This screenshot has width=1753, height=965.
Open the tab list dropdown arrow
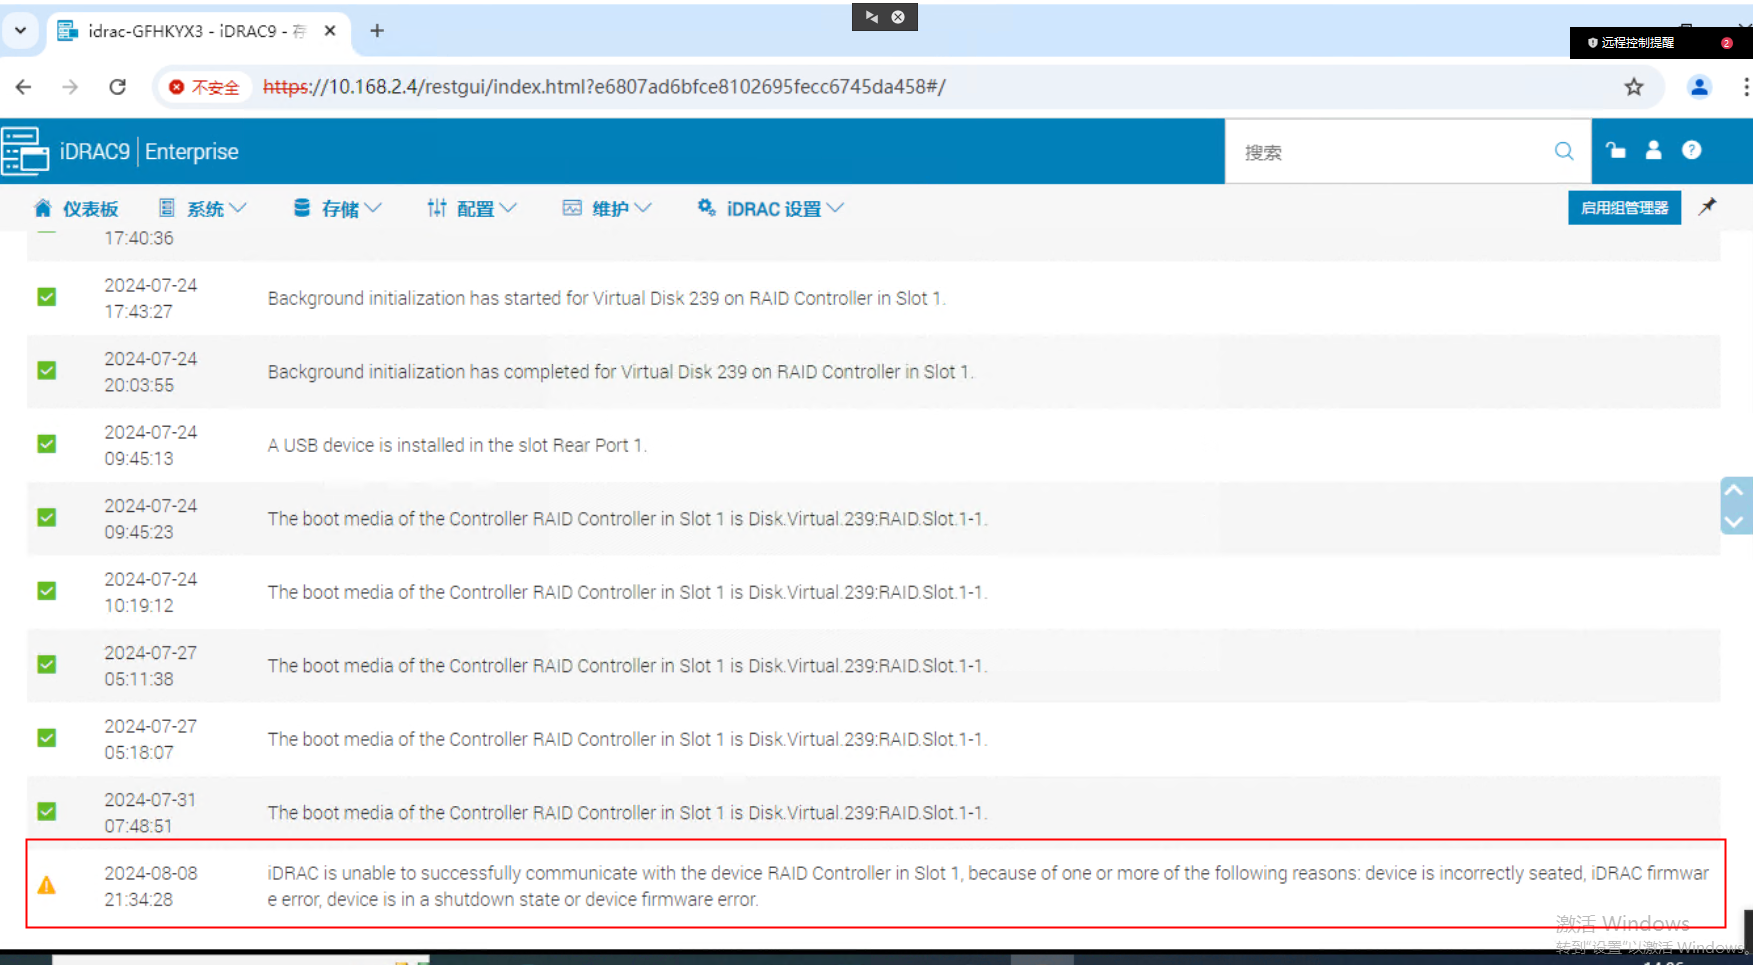point(20,31)
